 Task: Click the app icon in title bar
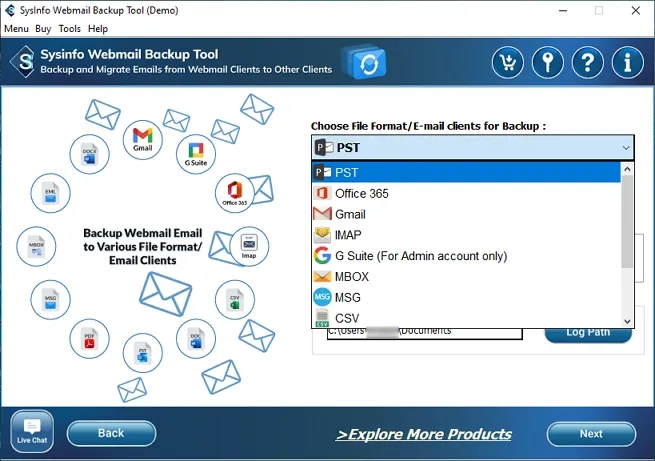point(10,10)
